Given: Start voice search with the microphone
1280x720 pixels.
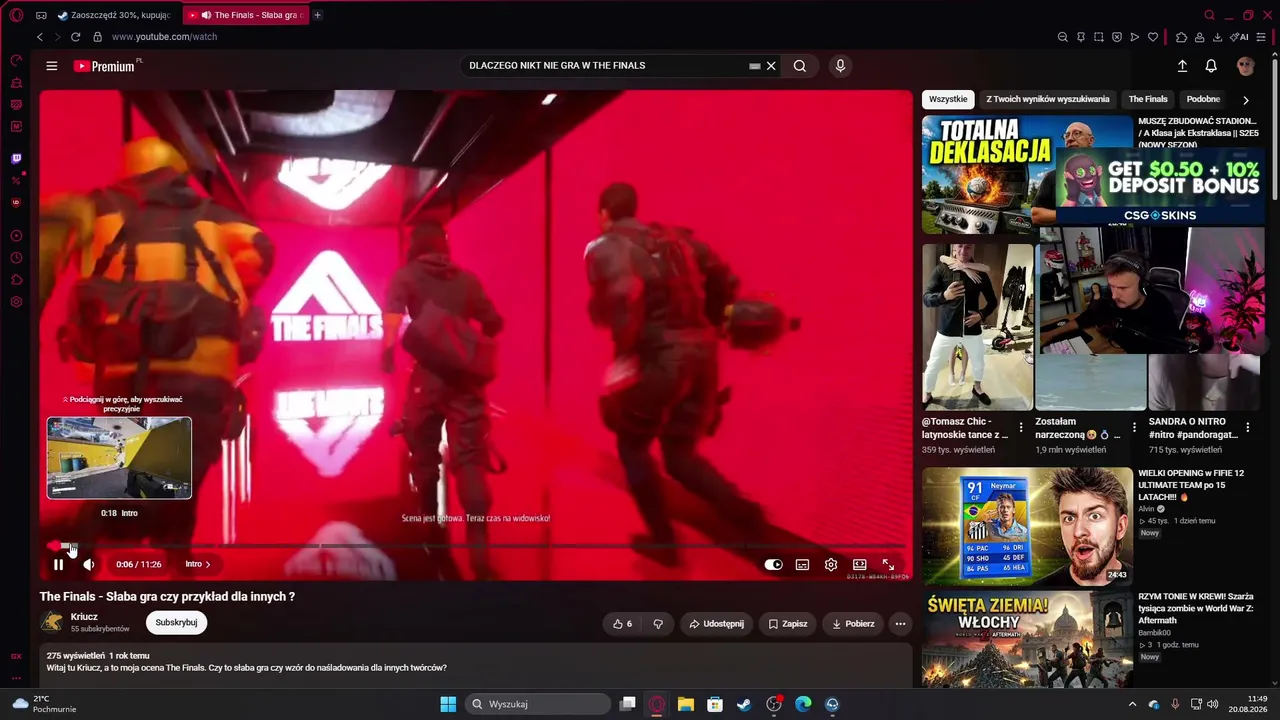Looking at the screenshot, I should pyautogui.click(x=840, y=66).
